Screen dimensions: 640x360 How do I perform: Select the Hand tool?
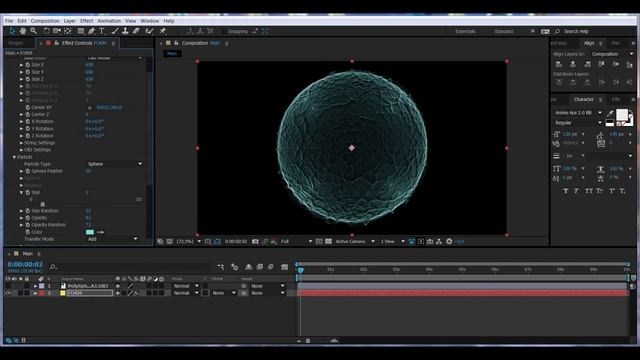click(22, 31)
